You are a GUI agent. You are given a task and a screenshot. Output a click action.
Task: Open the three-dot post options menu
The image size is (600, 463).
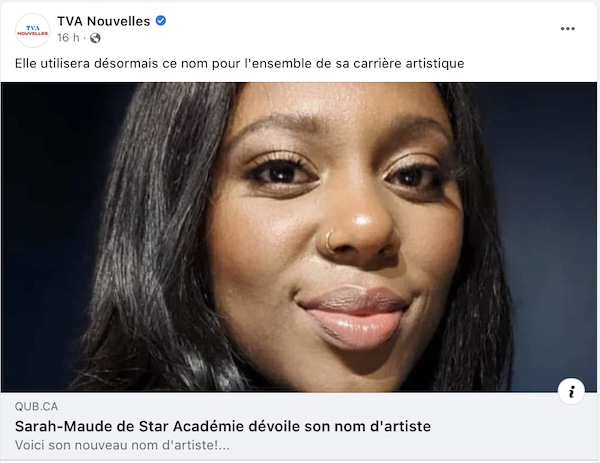point(567,29)
